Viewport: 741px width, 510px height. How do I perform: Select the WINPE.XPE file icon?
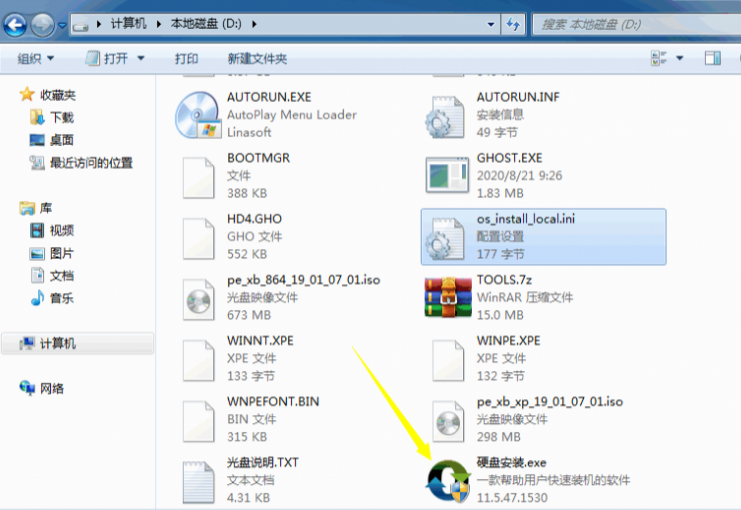coord(448,361)
